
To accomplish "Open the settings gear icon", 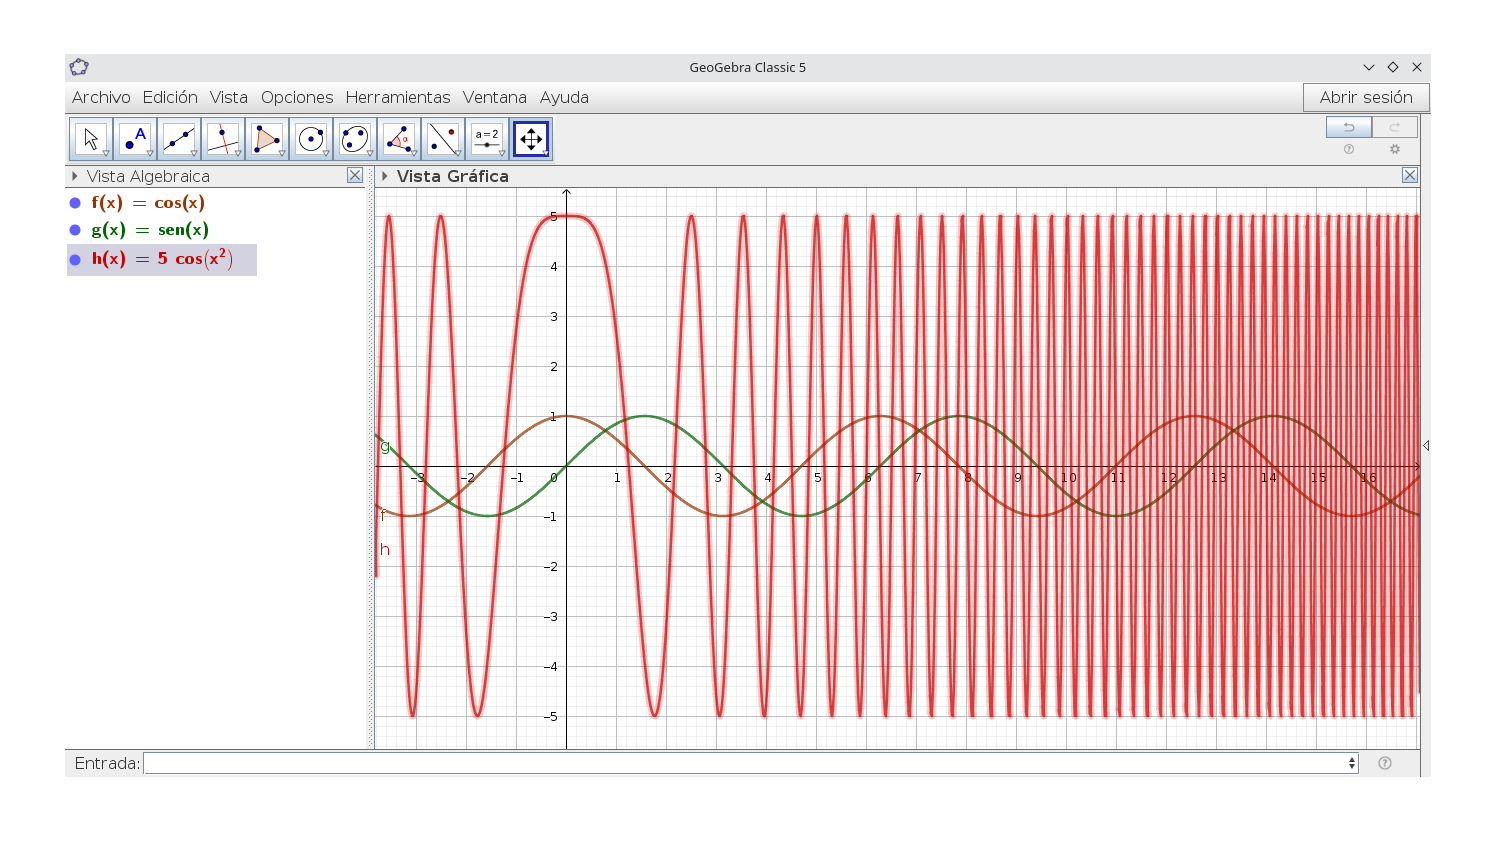I will click(x=1395, y=149).
